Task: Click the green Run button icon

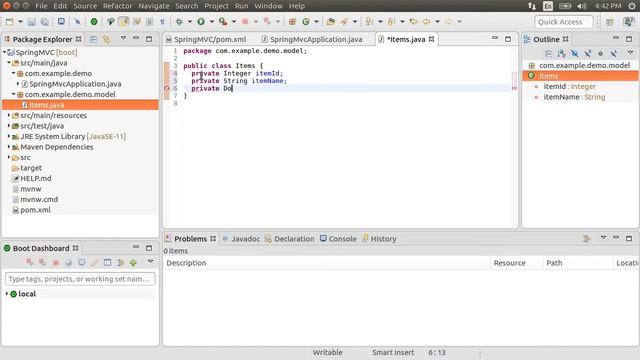Action: click(x=201, y=22)
